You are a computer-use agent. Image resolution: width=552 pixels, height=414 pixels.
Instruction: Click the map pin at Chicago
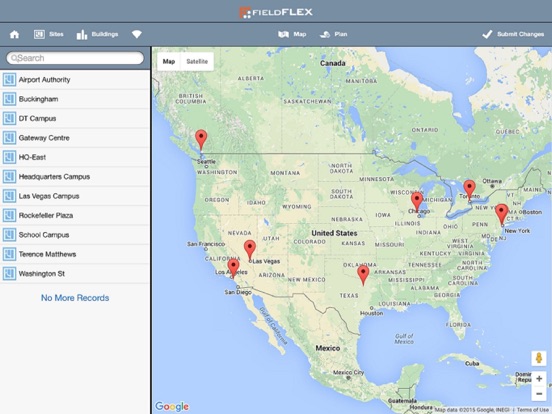[x=417, y=201]
